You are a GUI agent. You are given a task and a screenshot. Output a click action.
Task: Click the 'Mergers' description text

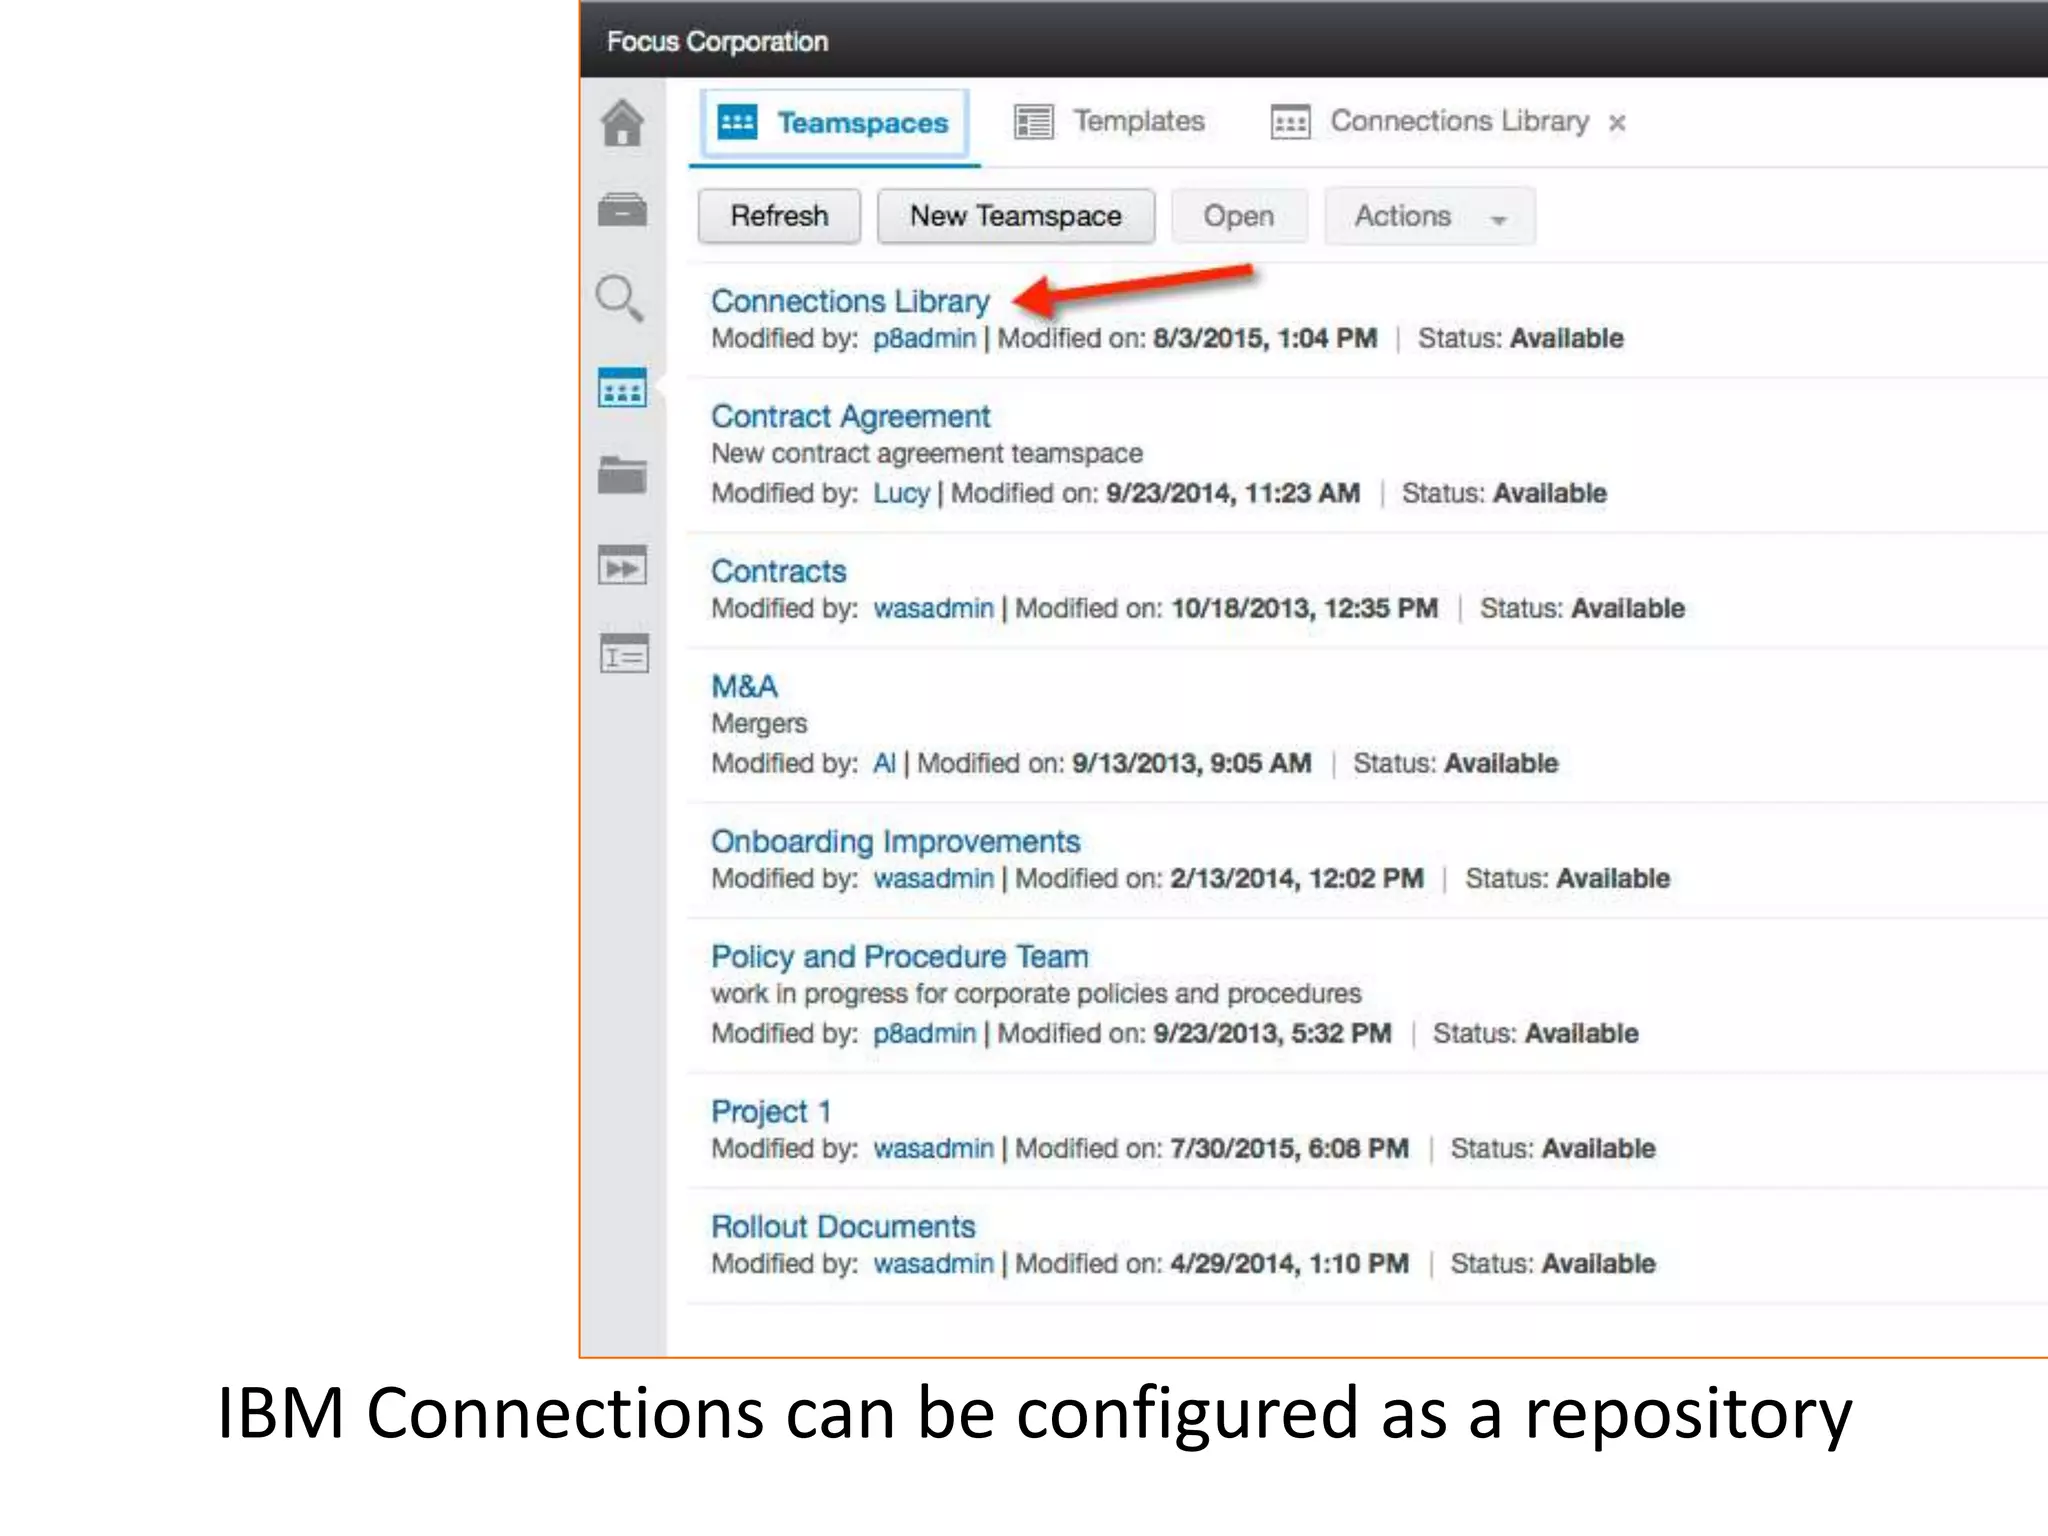click(x=759, y=724)
